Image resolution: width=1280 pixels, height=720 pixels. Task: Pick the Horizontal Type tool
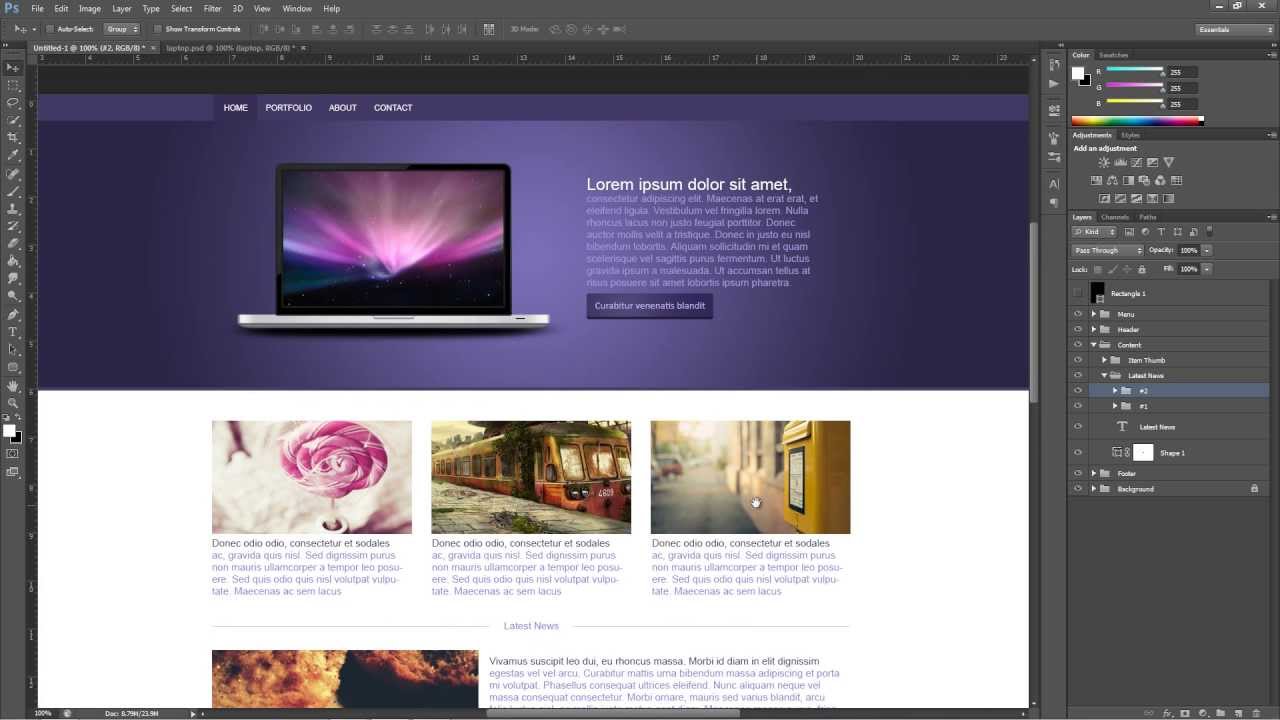(x=13, y=332)
